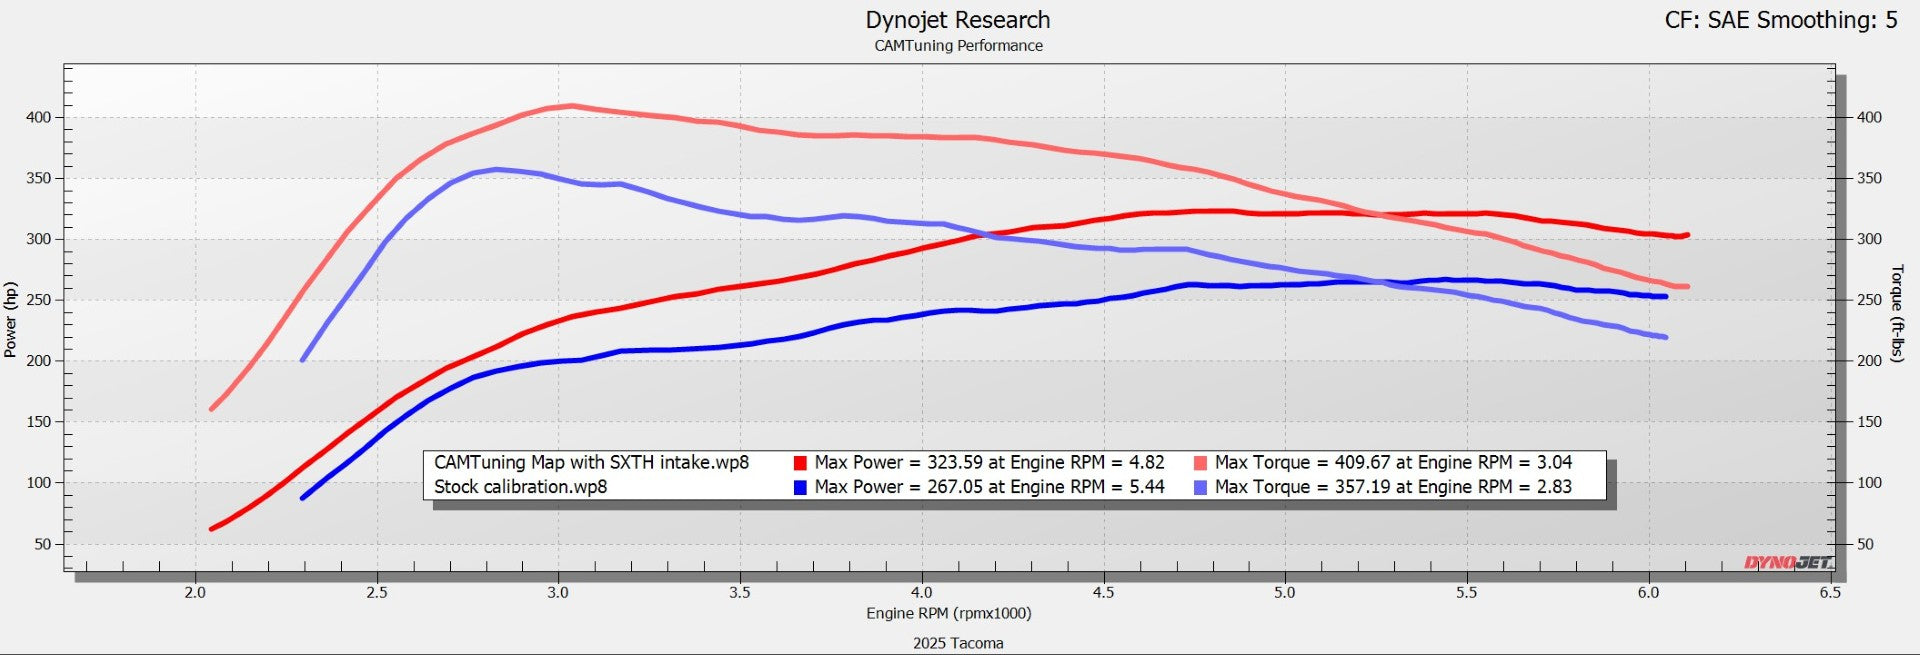Image resolution: width=1920 pixels, height=655 pixels.
Task: Select the CAMTuning Map with SXTH intake.wp8 entry
Action: point(591,462)
